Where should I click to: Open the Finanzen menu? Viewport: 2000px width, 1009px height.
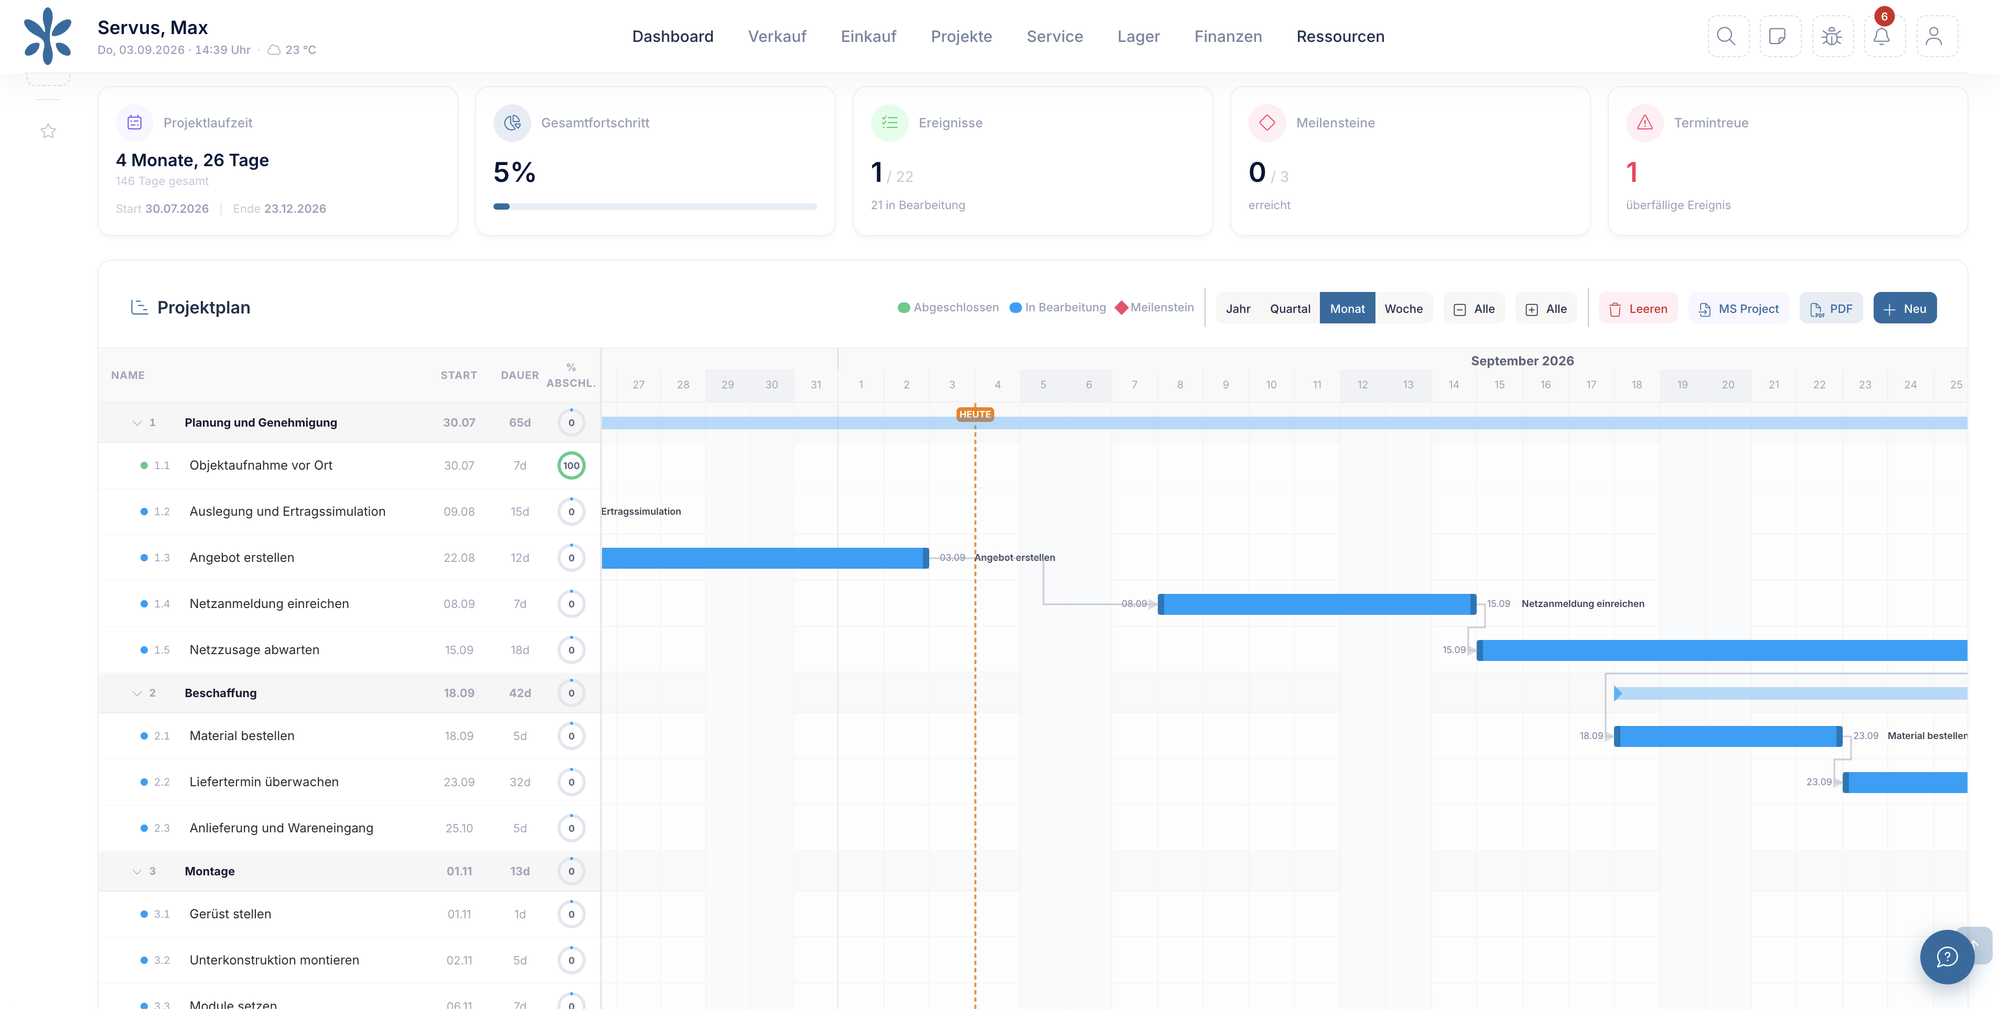pyautogui.click(x=1228, y=36)
